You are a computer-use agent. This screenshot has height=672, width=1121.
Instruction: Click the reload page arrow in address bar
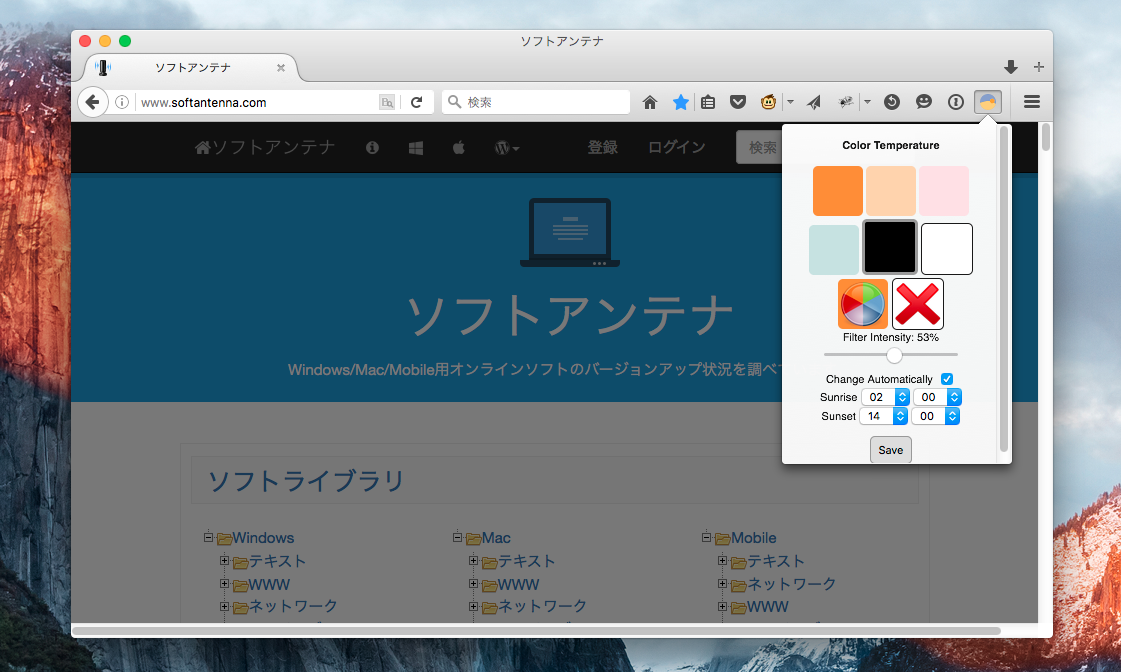[416, 102]
